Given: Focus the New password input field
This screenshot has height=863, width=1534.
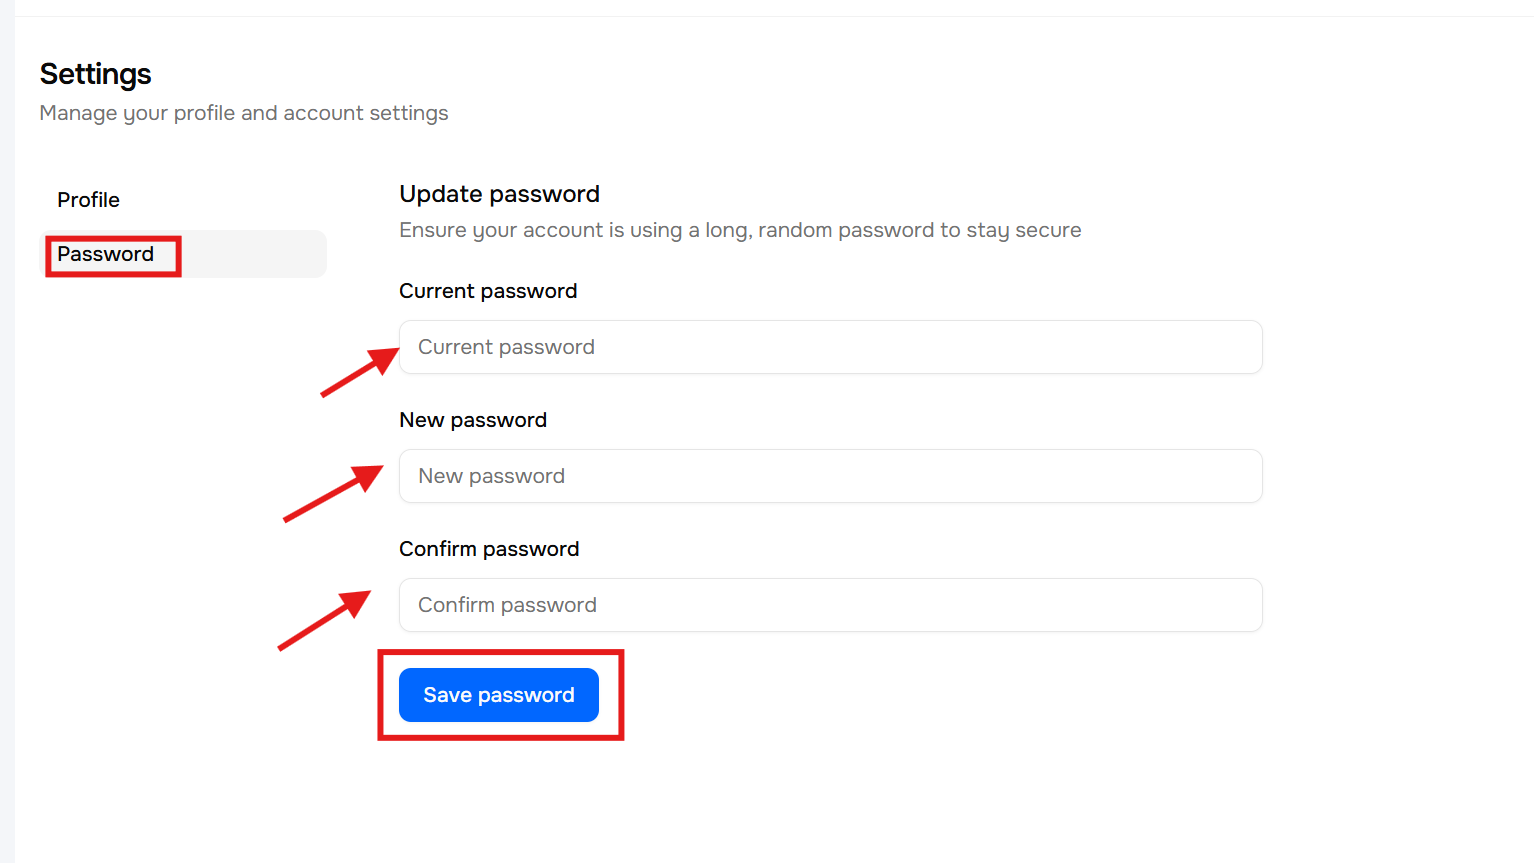Looking at the screenshot, I should click(x=830, y=476).
